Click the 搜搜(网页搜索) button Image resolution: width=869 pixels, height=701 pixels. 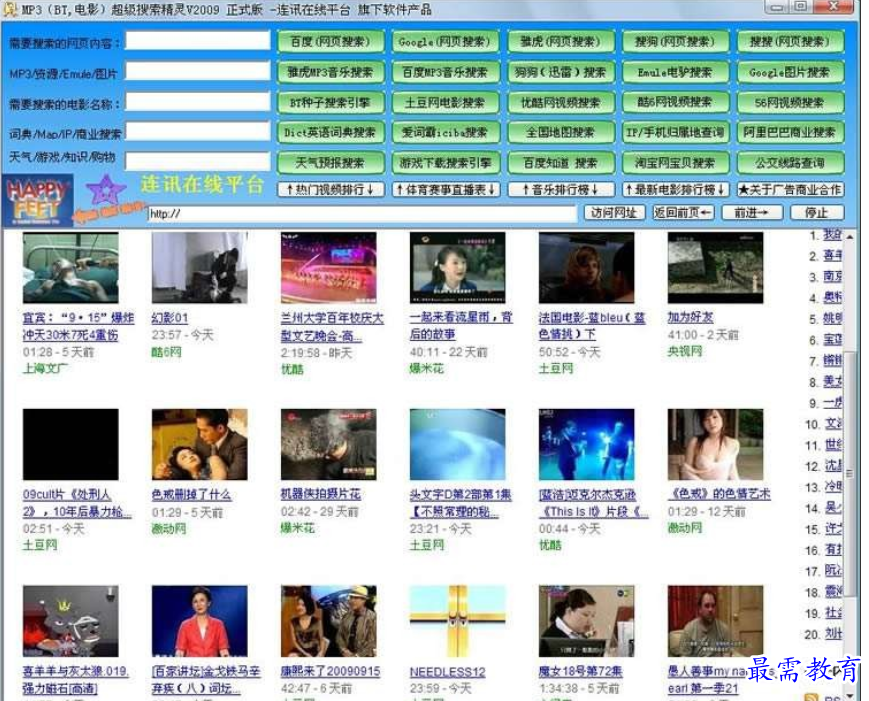(x=790, y=42)
